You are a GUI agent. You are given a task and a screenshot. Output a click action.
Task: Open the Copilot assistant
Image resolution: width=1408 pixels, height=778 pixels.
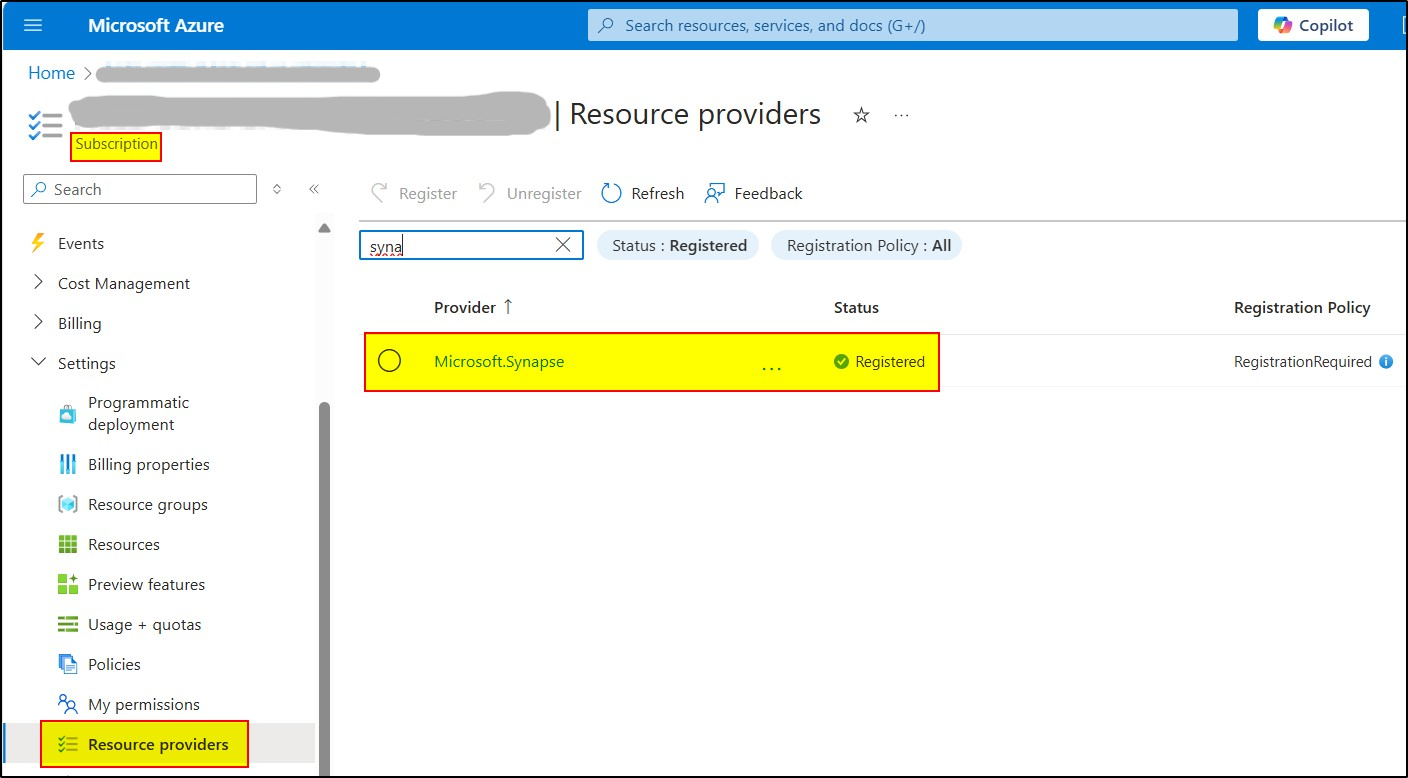(x=1312, y=24)
